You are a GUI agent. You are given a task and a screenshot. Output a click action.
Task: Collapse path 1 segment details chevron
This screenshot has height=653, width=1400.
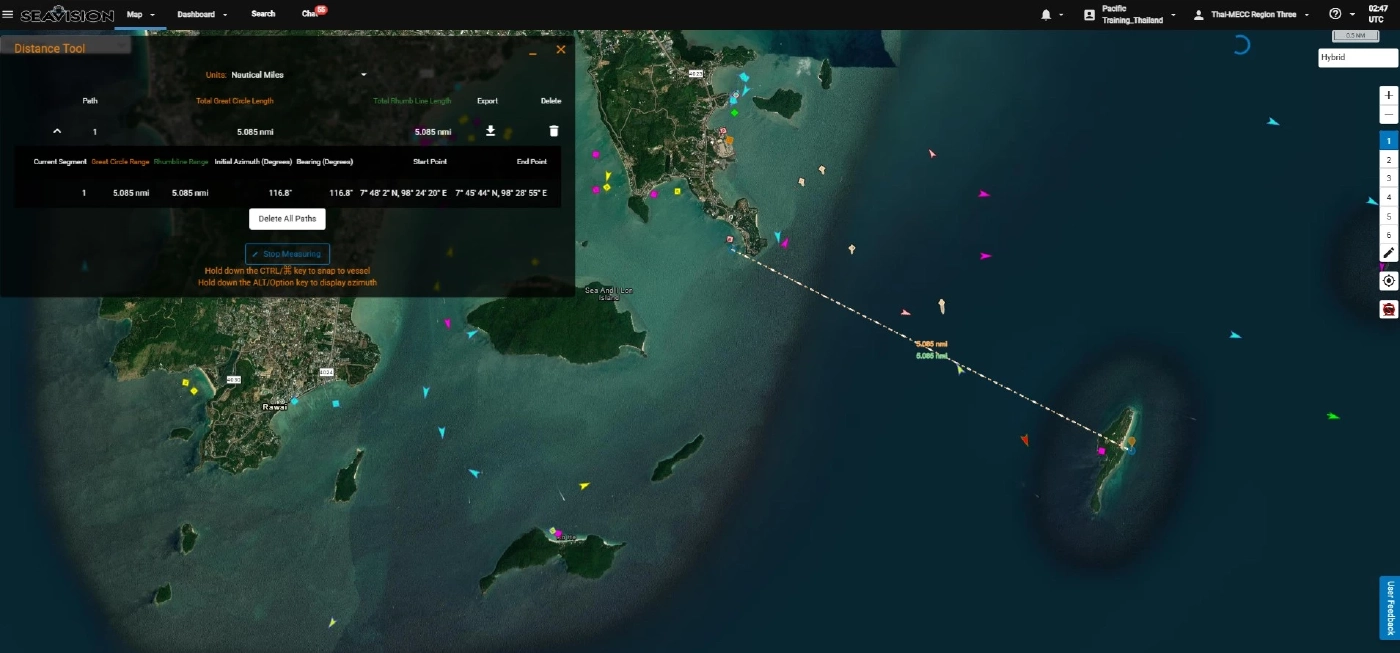point(57,131)
